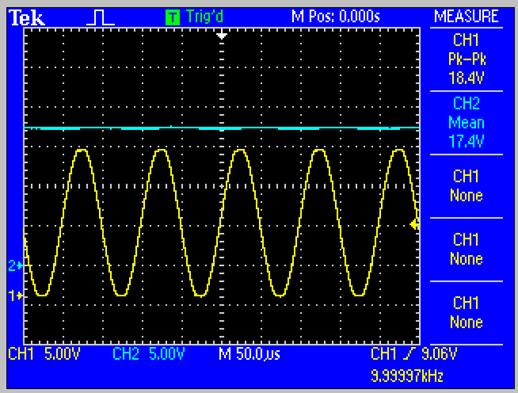The height and width of the screenshot is (393, 518).
Task: Click the M 50.0µs timebase readout
Action: 249,354
